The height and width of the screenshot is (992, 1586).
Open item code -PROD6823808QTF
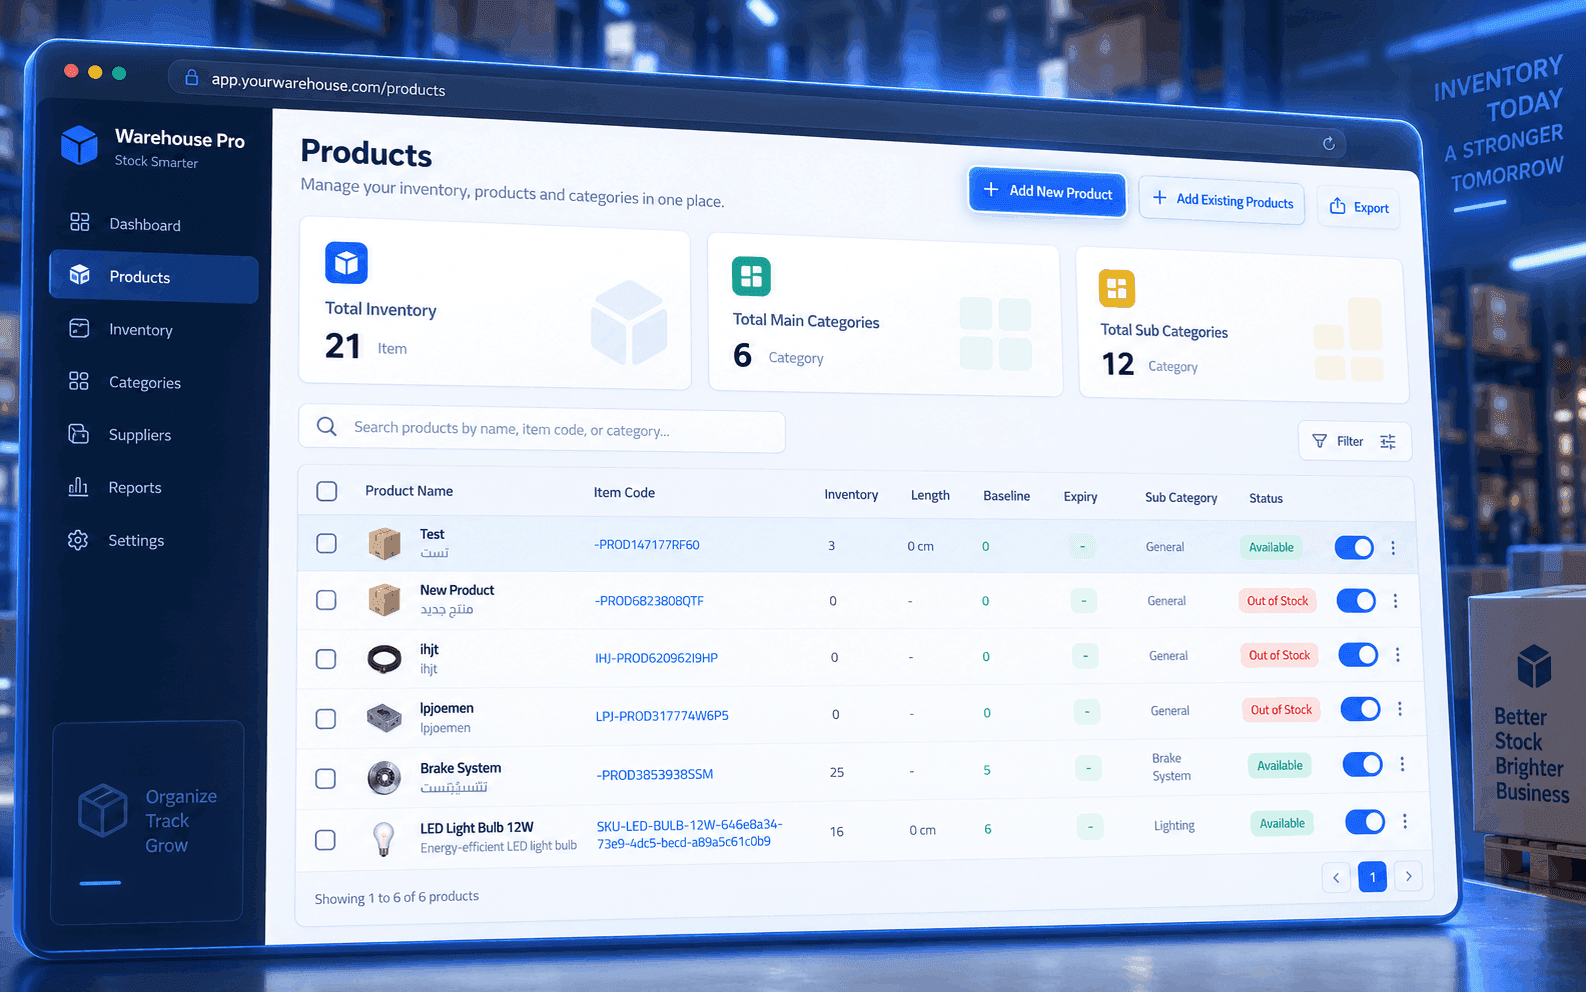click(649, 601)
